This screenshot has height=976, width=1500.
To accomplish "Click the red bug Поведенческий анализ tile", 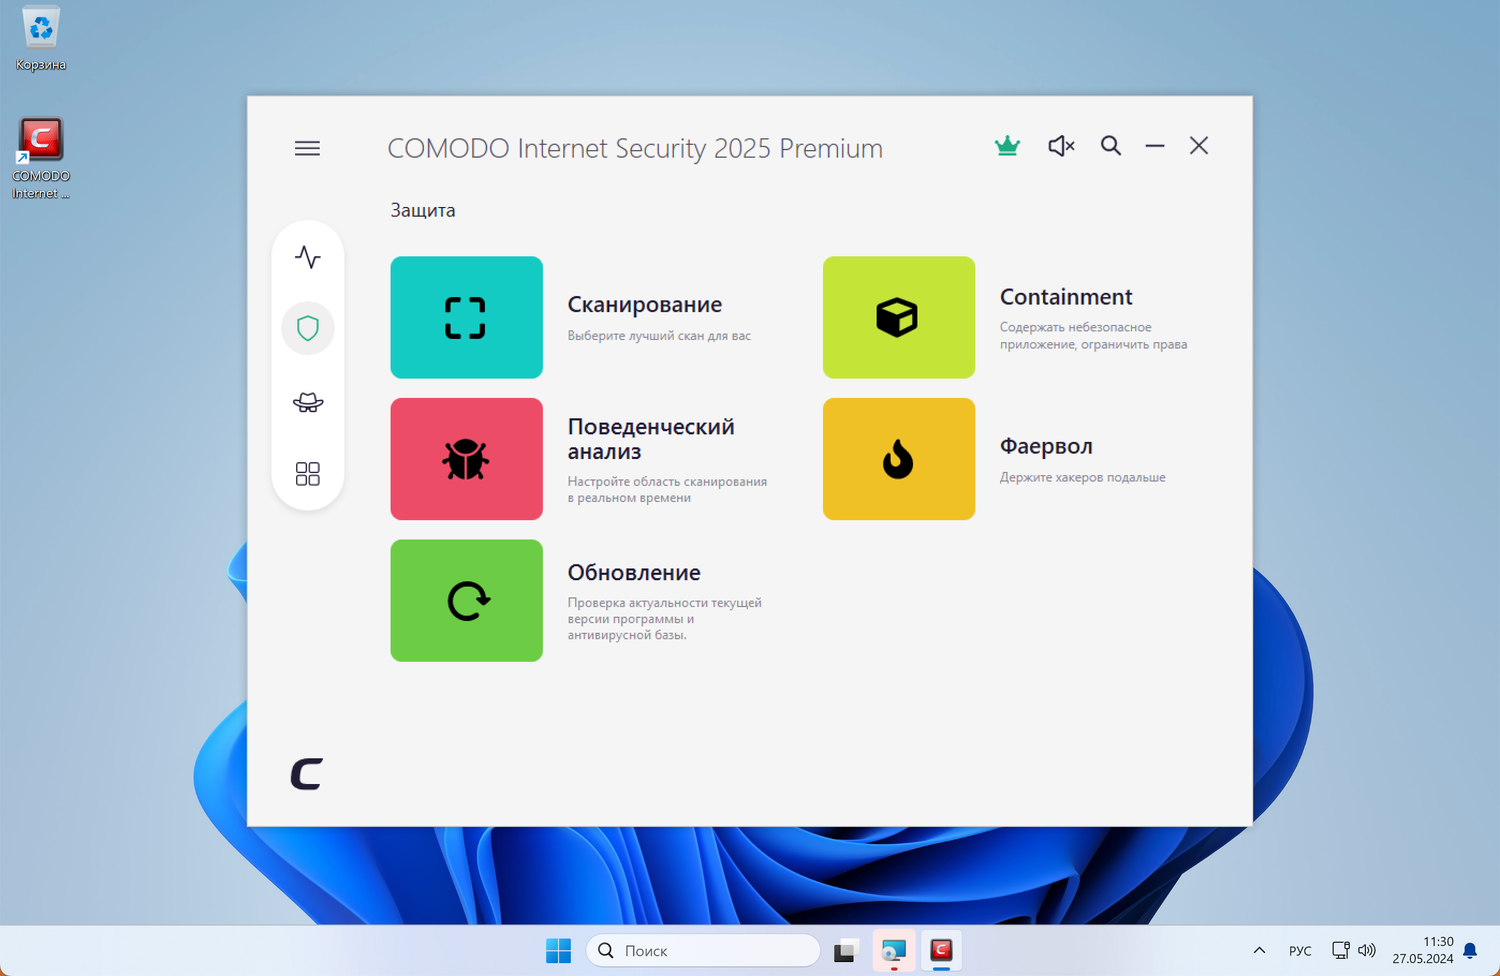I will [x=467, y=459].
